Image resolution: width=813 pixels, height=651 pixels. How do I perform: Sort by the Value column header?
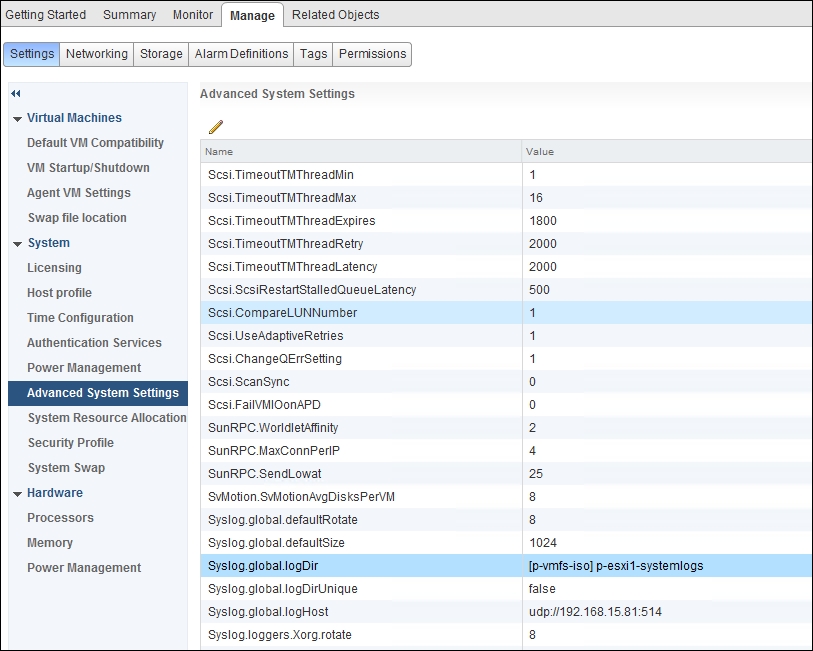pyautogui.click(x=667, y=151)
